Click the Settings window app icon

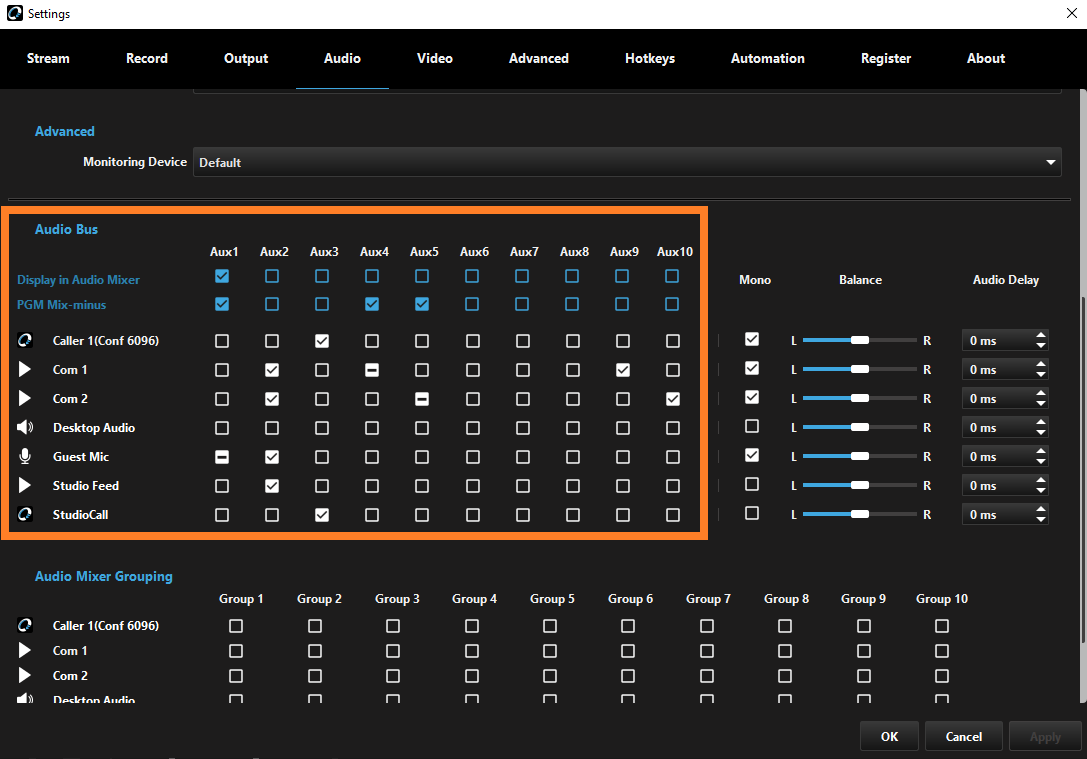click(x=15, y=13)
